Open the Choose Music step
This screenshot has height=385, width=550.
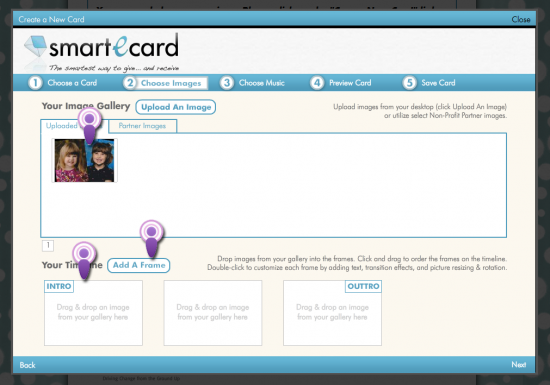(262, 83)
